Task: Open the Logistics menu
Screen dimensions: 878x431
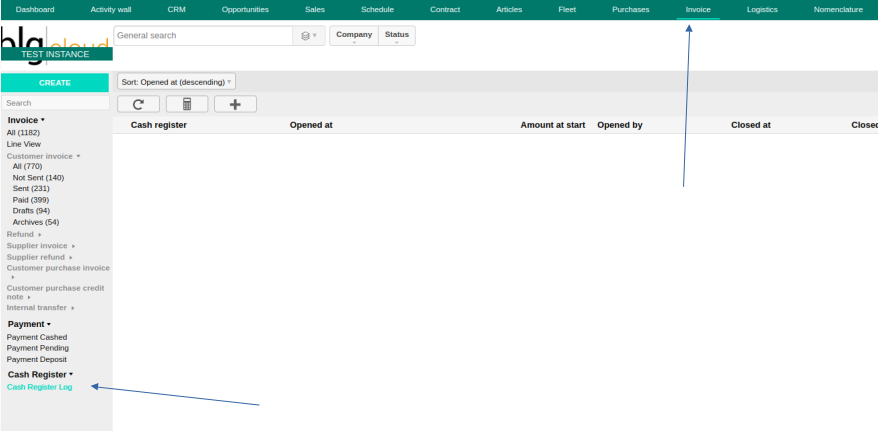Action: coord(762,10)
